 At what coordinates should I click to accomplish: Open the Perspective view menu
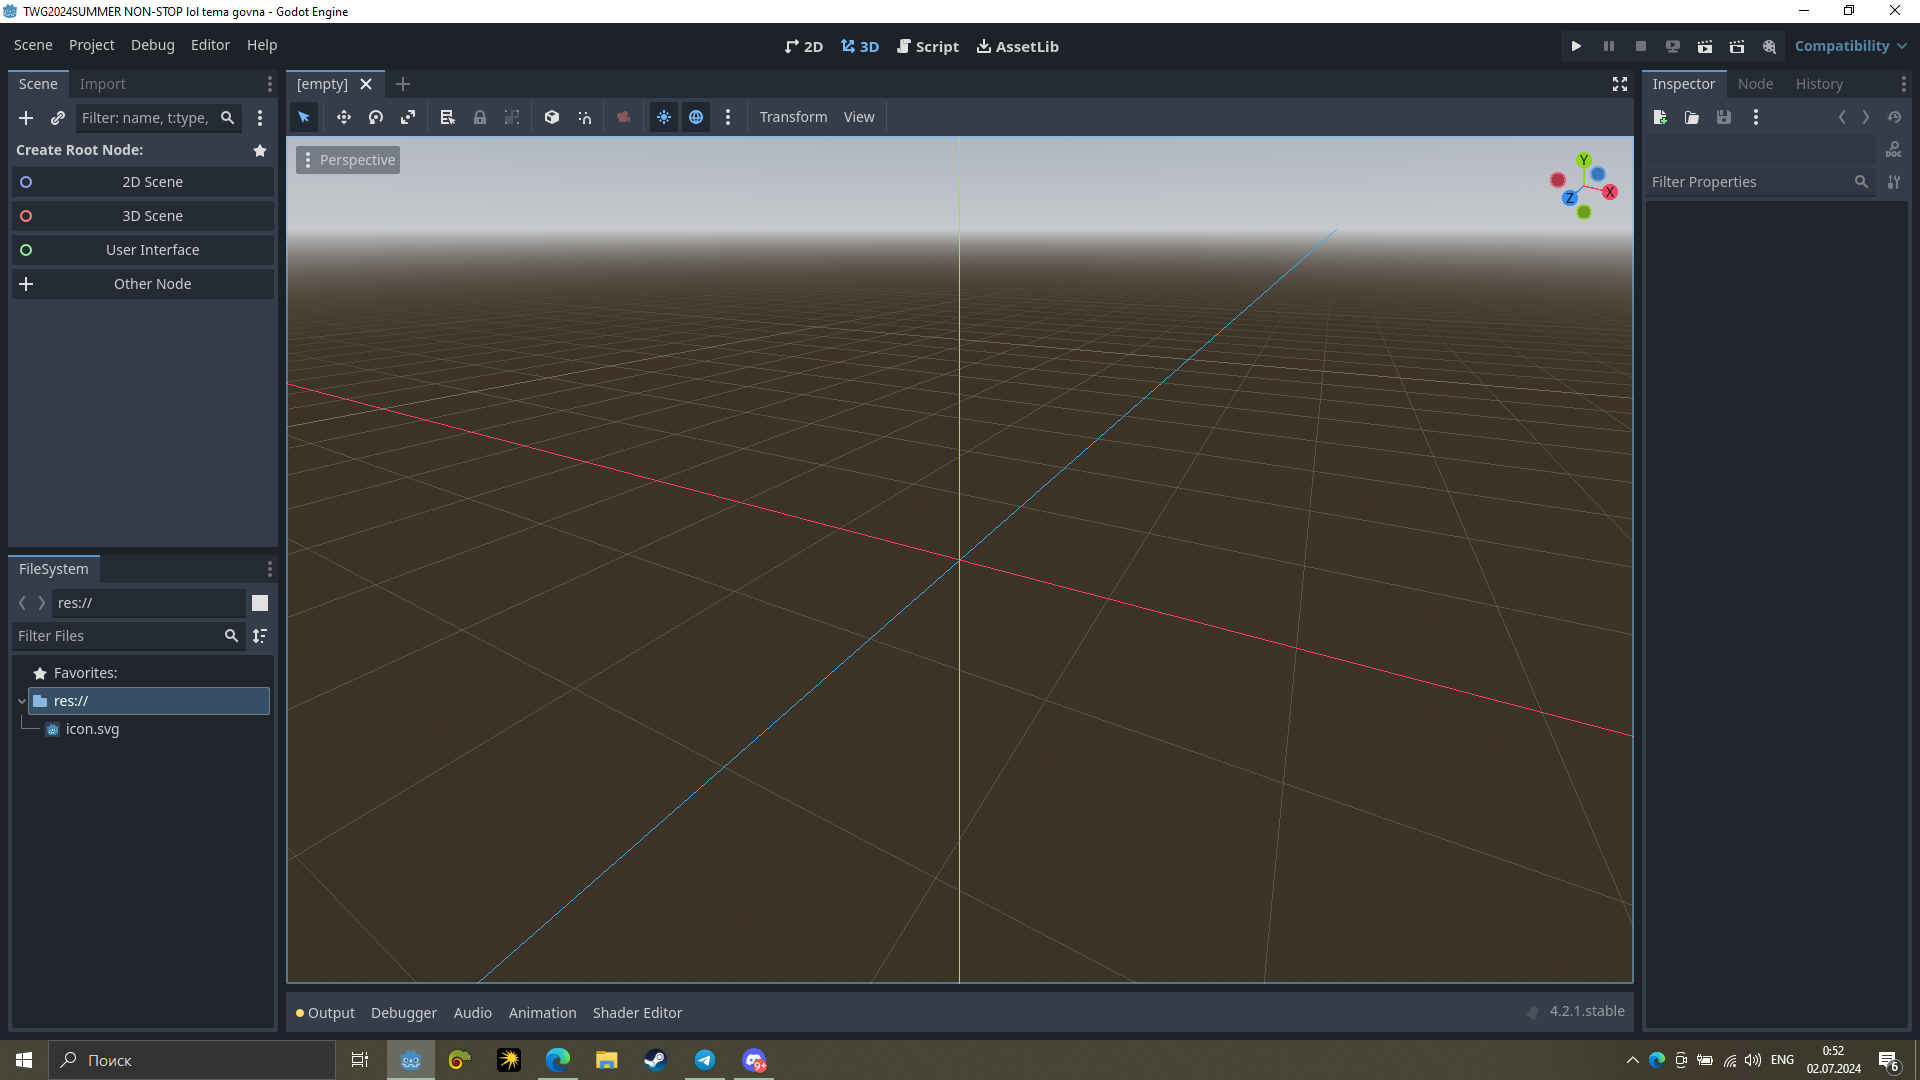[348, 160]
